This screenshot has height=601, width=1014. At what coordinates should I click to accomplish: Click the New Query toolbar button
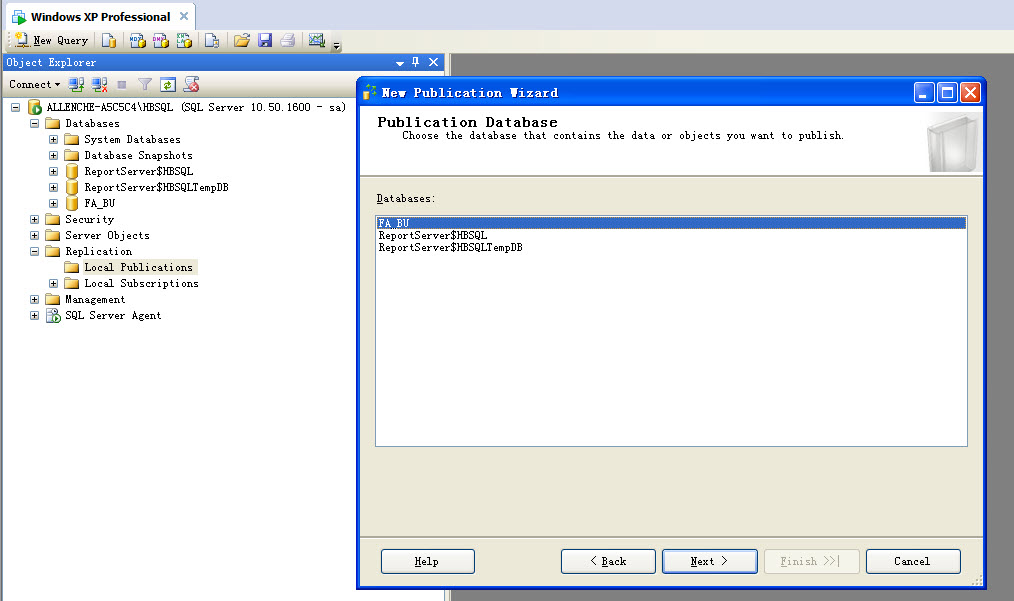(x=51, y=40)
